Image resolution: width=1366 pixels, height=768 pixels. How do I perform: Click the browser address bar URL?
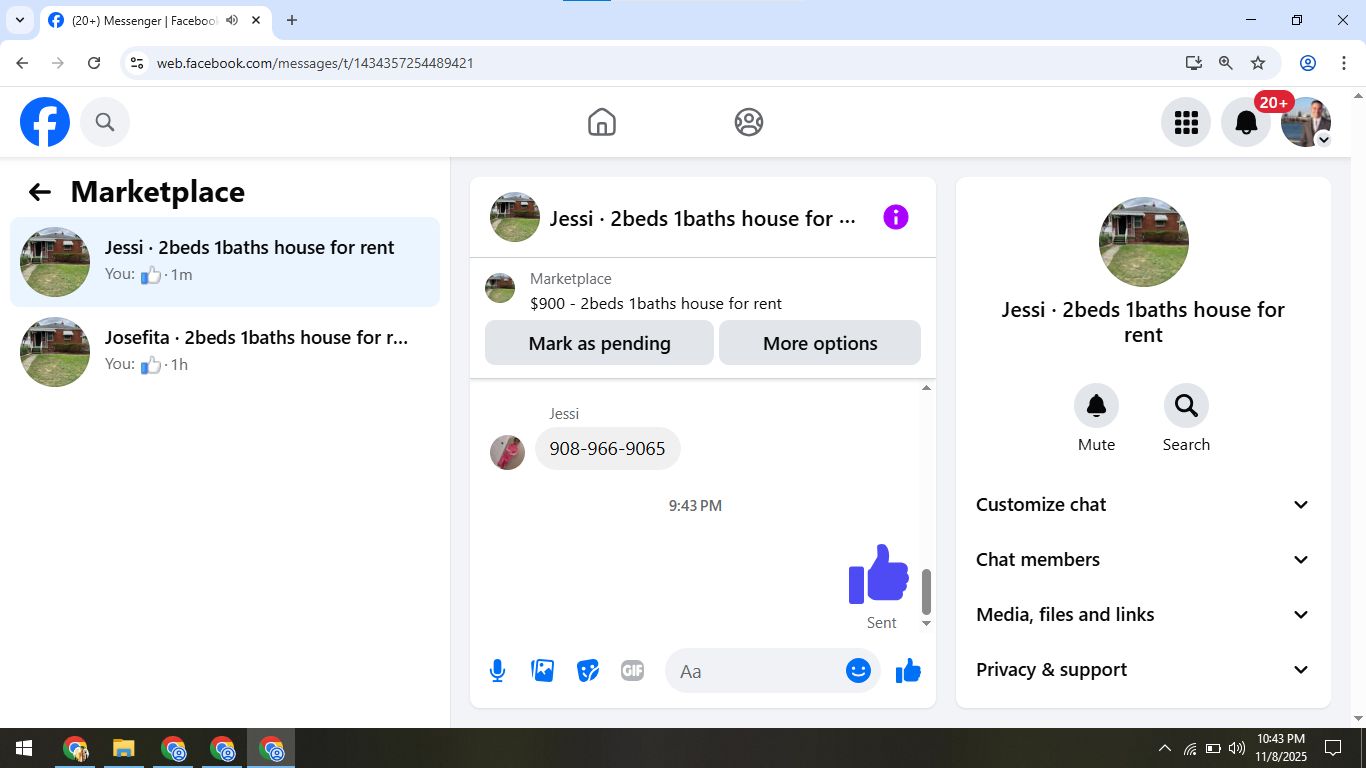pyautogui.click(x=315, y=63)
